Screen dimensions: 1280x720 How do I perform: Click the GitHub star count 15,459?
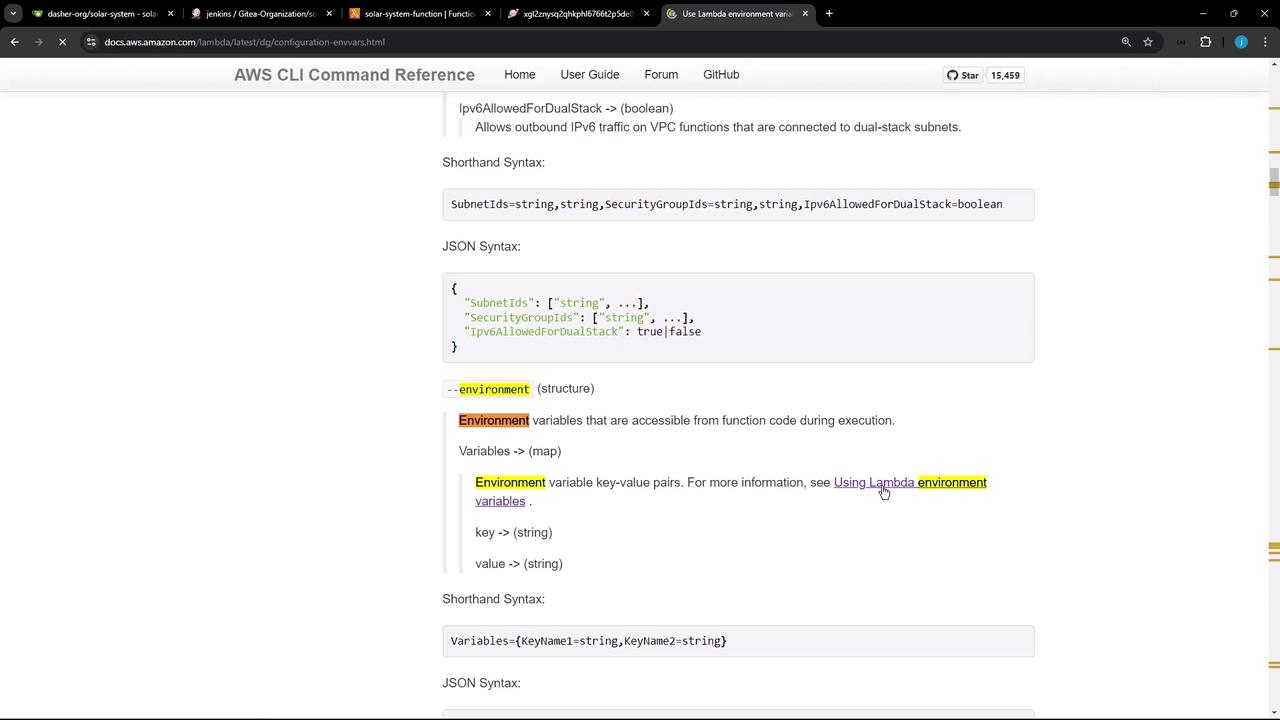[x=1005, y=75]
